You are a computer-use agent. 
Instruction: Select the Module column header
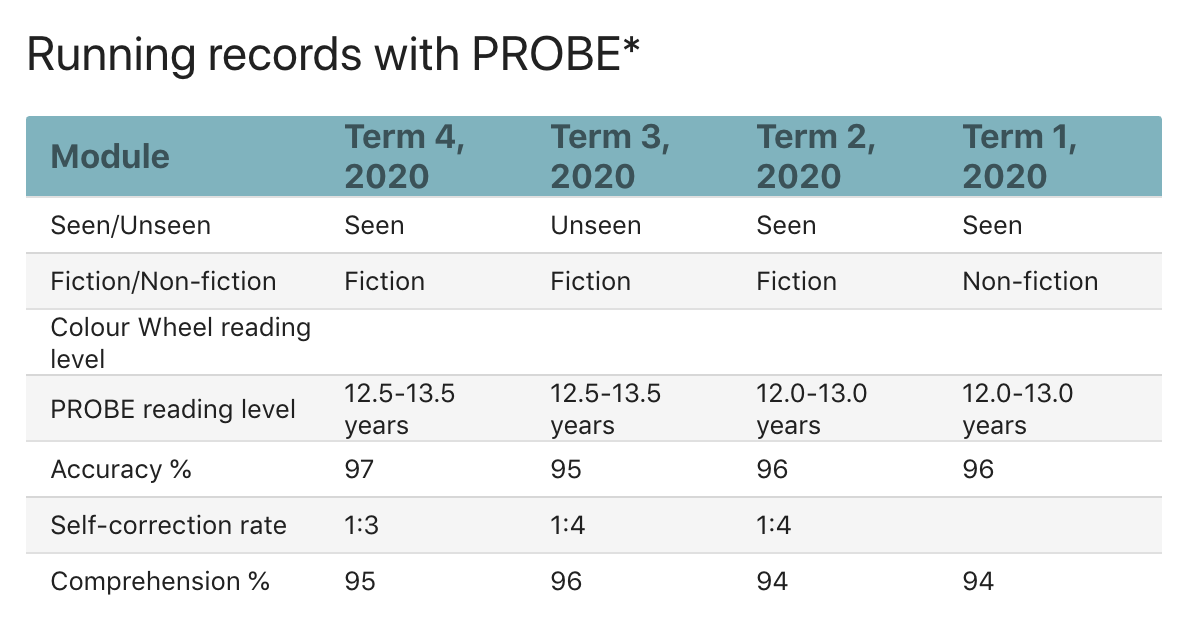click(x=110, y=157)
